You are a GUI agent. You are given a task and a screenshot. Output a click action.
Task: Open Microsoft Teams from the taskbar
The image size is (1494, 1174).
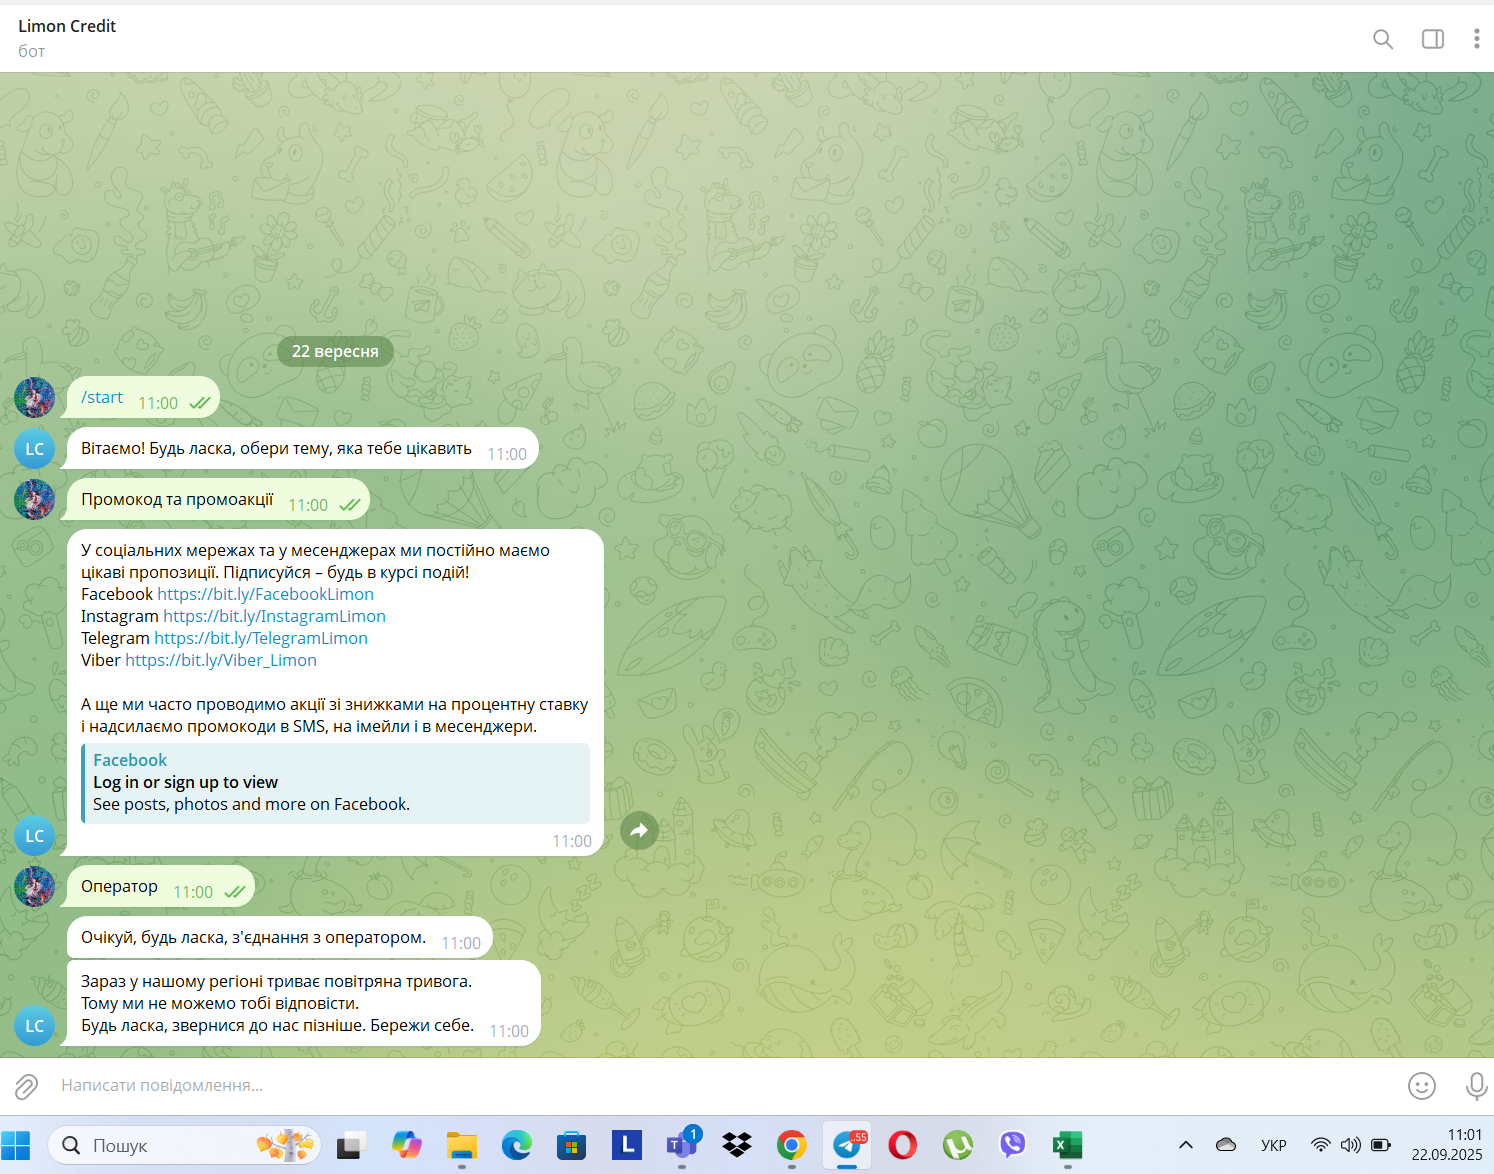[x=682, y=1146]
